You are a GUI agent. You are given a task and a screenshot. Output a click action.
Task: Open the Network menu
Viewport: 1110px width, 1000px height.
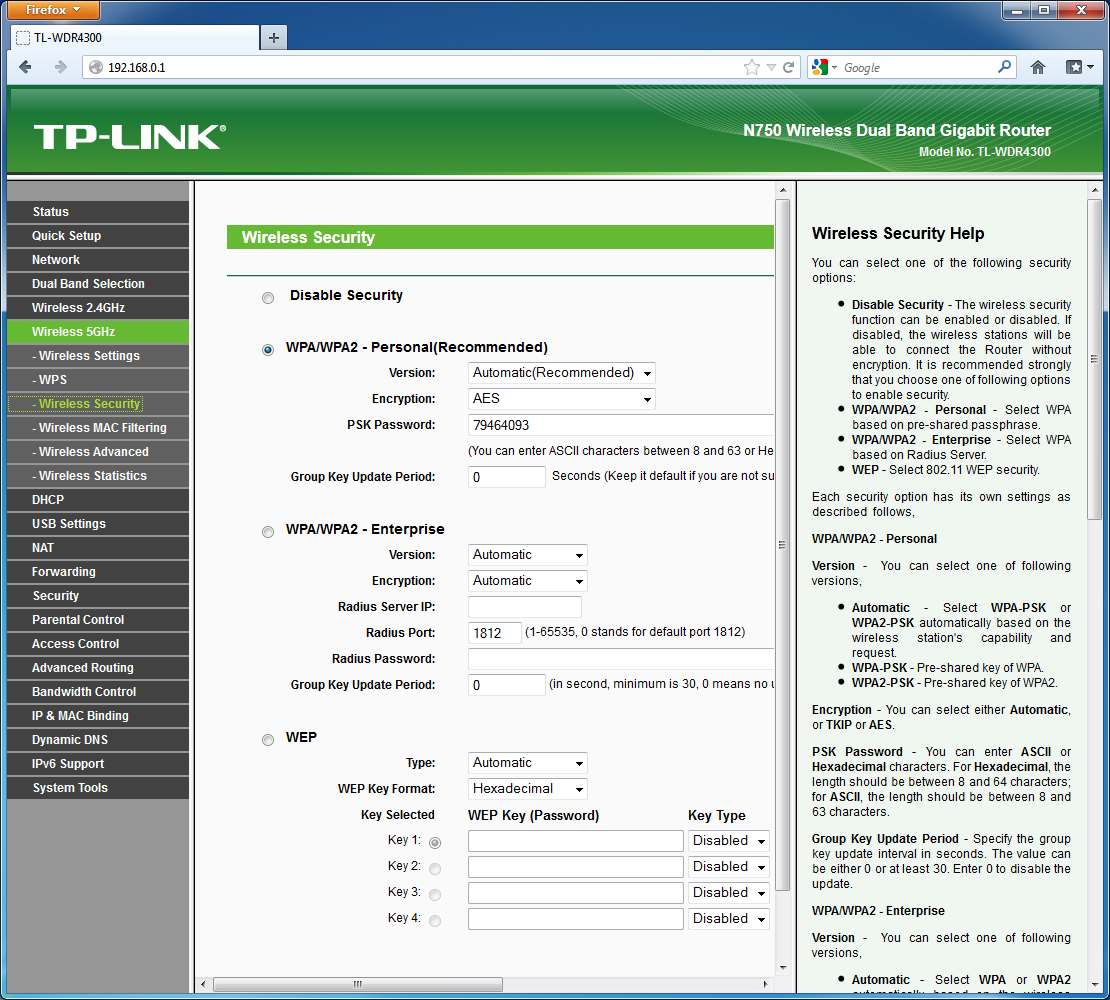(98, 260)
